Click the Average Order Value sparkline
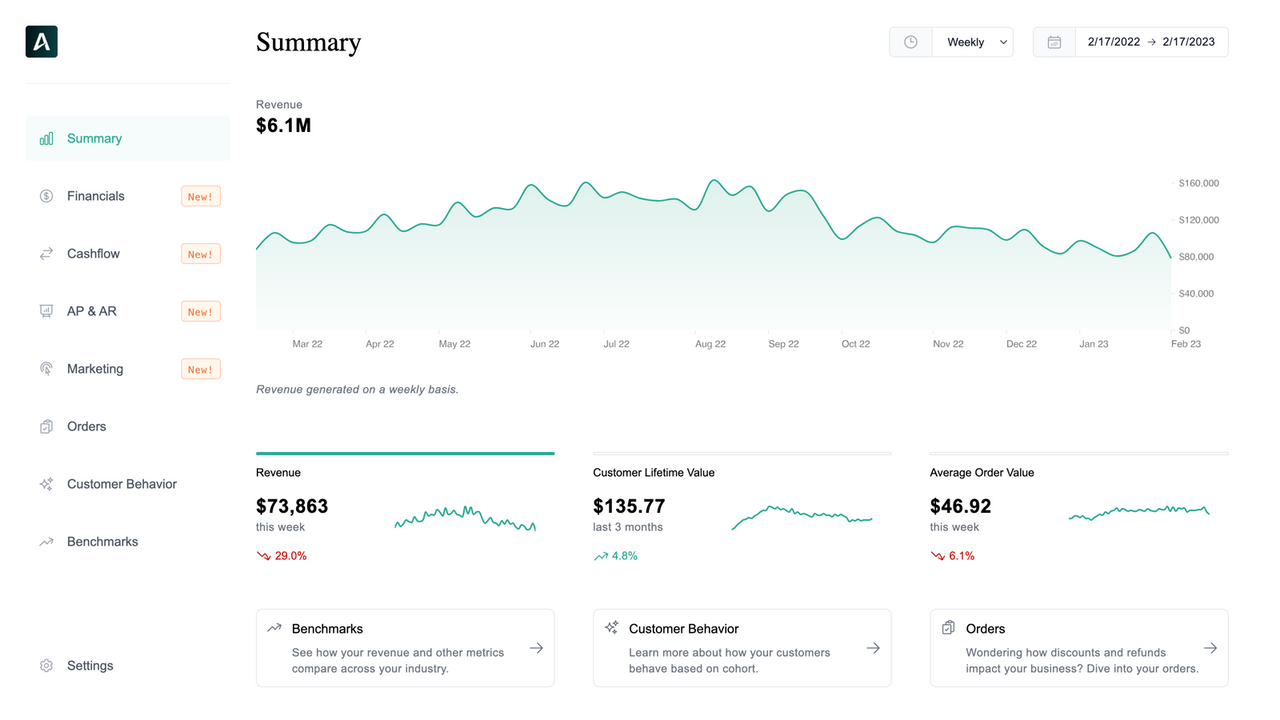This screenshot has width=1280, height=720. (x=1139, y=512)
